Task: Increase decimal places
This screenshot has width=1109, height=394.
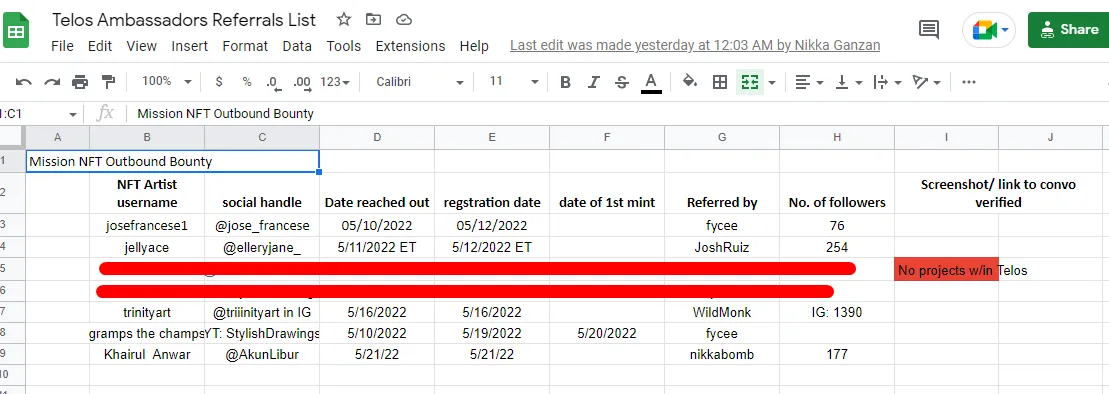Action: point(301,82)
